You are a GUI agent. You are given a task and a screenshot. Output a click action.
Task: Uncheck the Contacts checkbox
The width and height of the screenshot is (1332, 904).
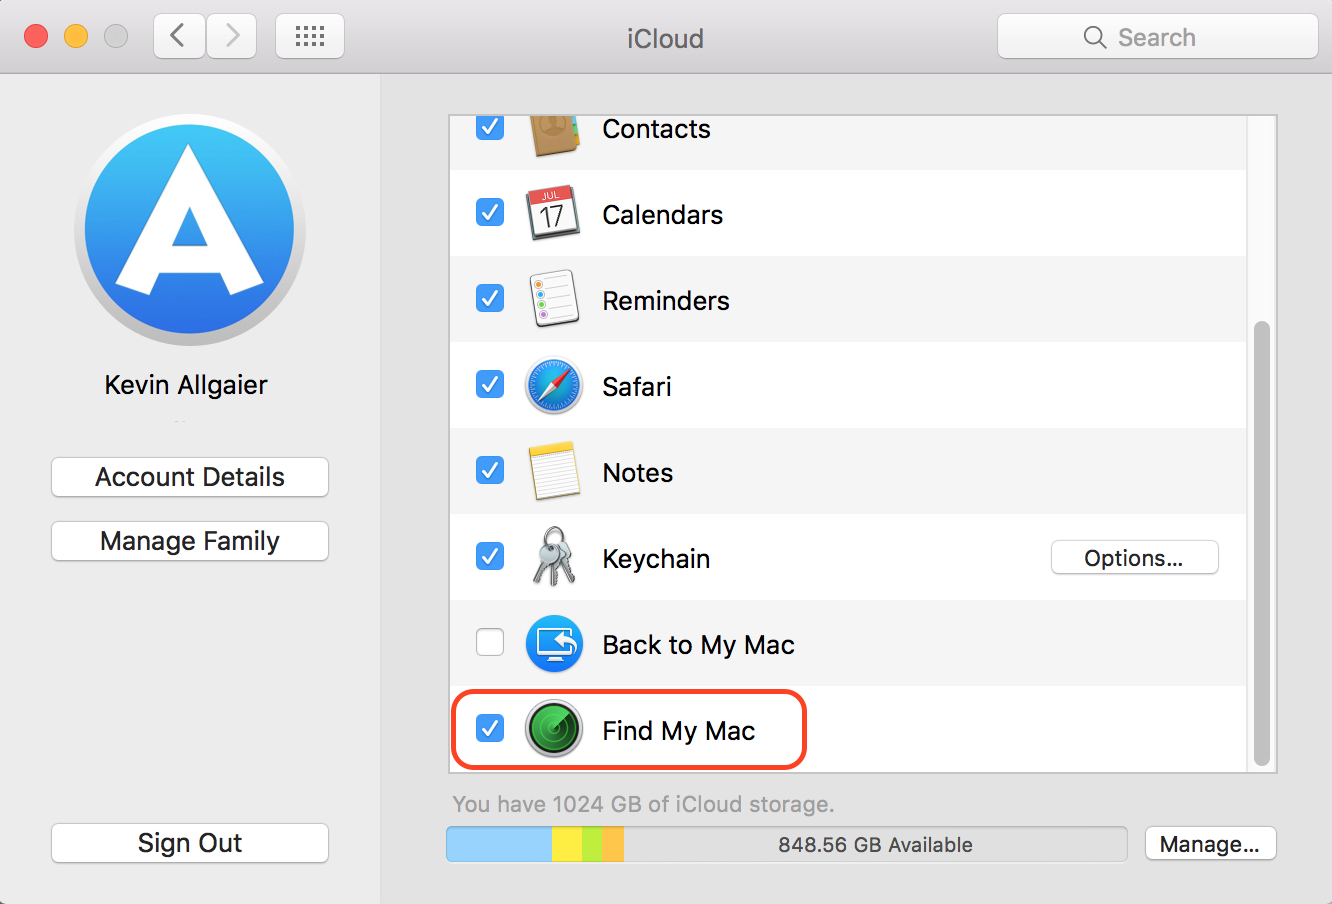(490, 128)
